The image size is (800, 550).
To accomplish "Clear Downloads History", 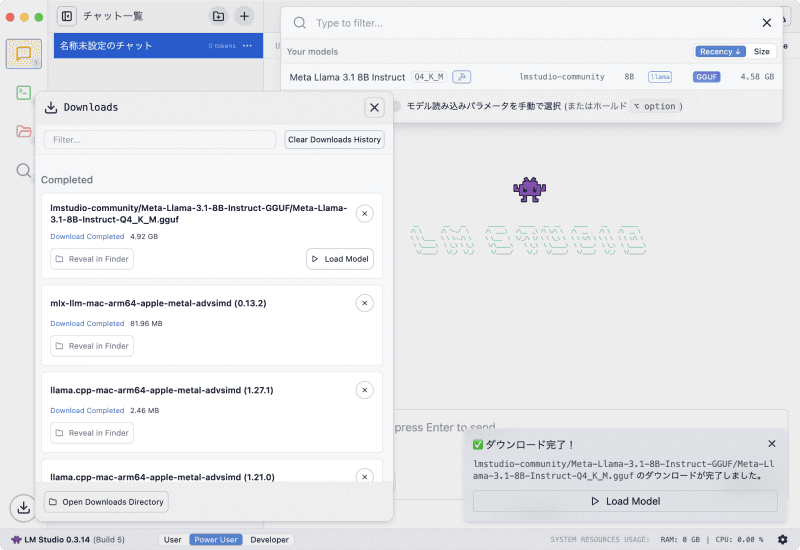I will (x=334, y=140).
